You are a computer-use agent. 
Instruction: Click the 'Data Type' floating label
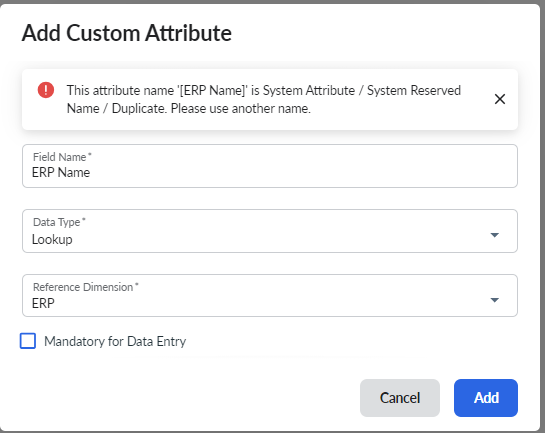click(x=59, y=222)
